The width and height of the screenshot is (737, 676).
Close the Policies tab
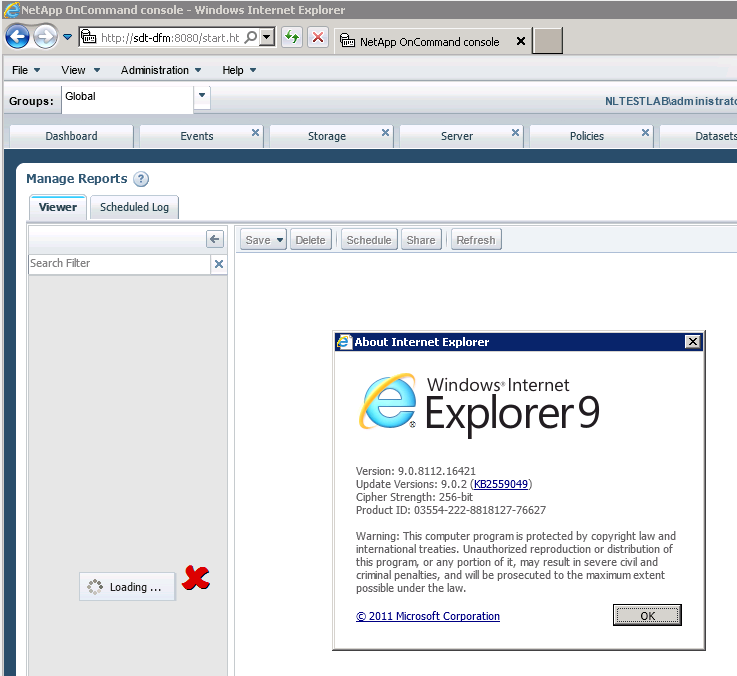click(645, 133)
